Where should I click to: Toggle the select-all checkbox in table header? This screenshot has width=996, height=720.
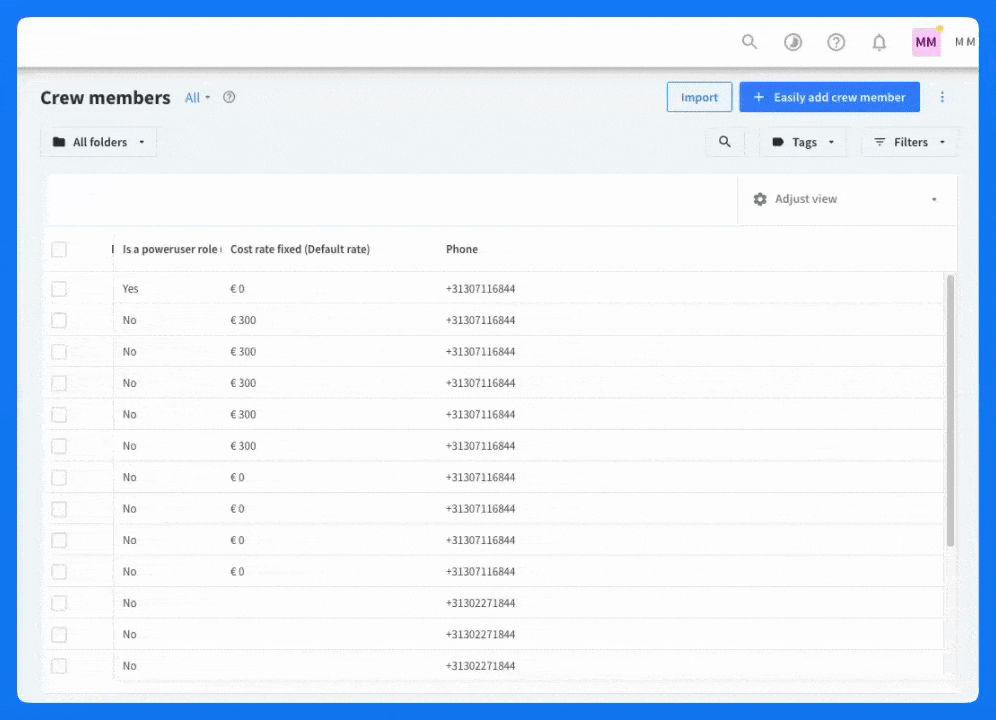(x=59, y=250)
